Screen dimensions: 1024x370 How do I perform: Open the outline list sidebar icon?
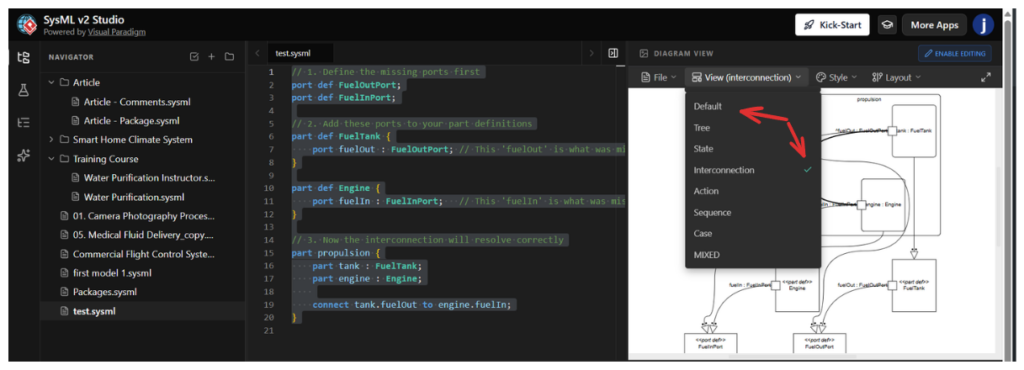tap(24, 122)
